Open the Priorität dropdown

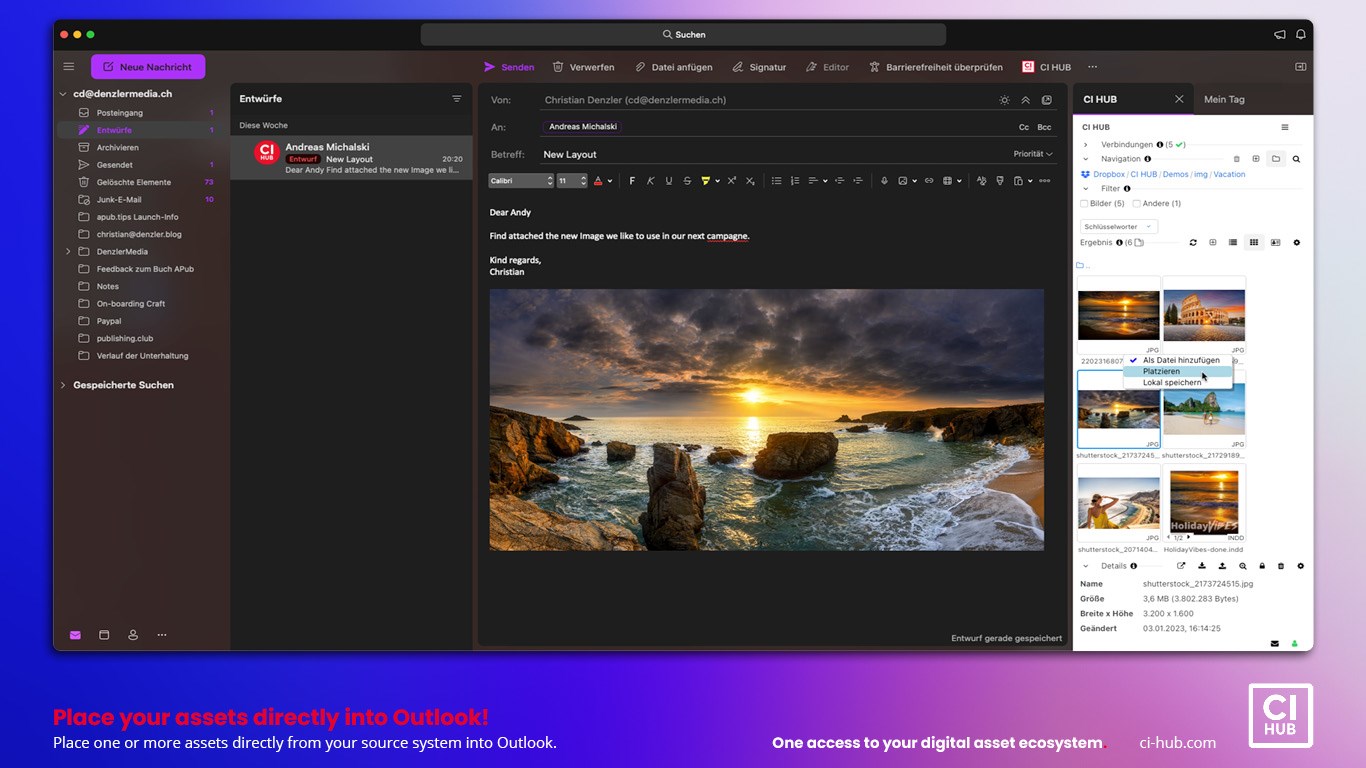pyautogui.click(x=1033, y=154)
